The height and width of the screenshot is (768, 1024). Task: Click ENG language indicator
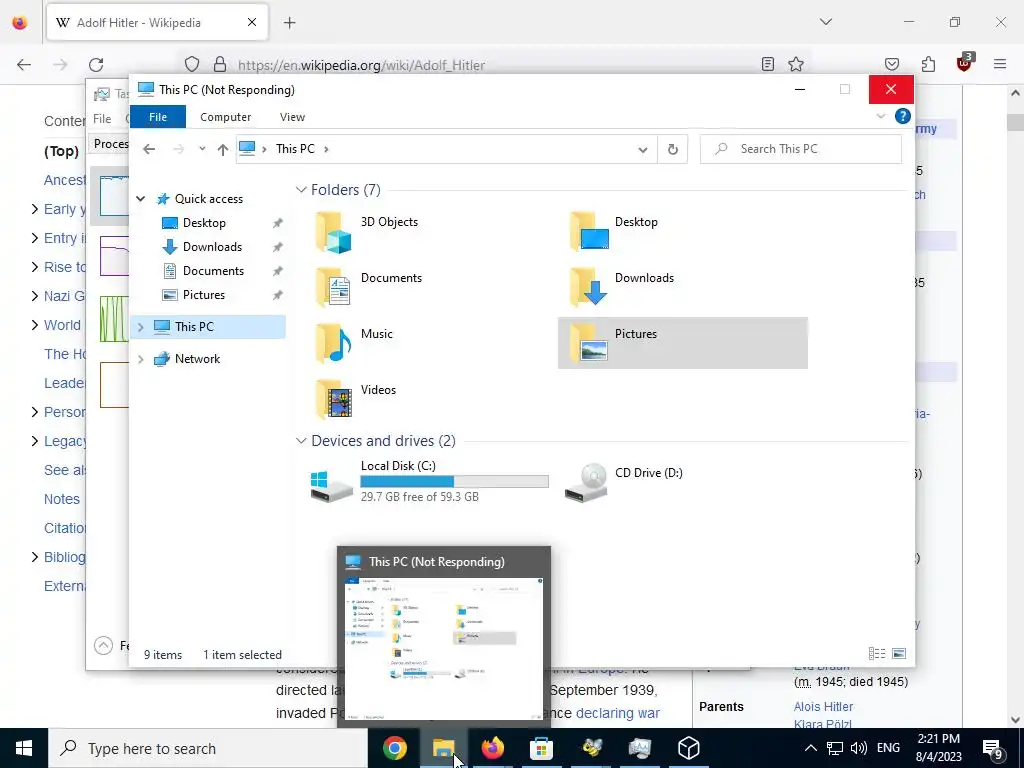[x=888, y=748]
